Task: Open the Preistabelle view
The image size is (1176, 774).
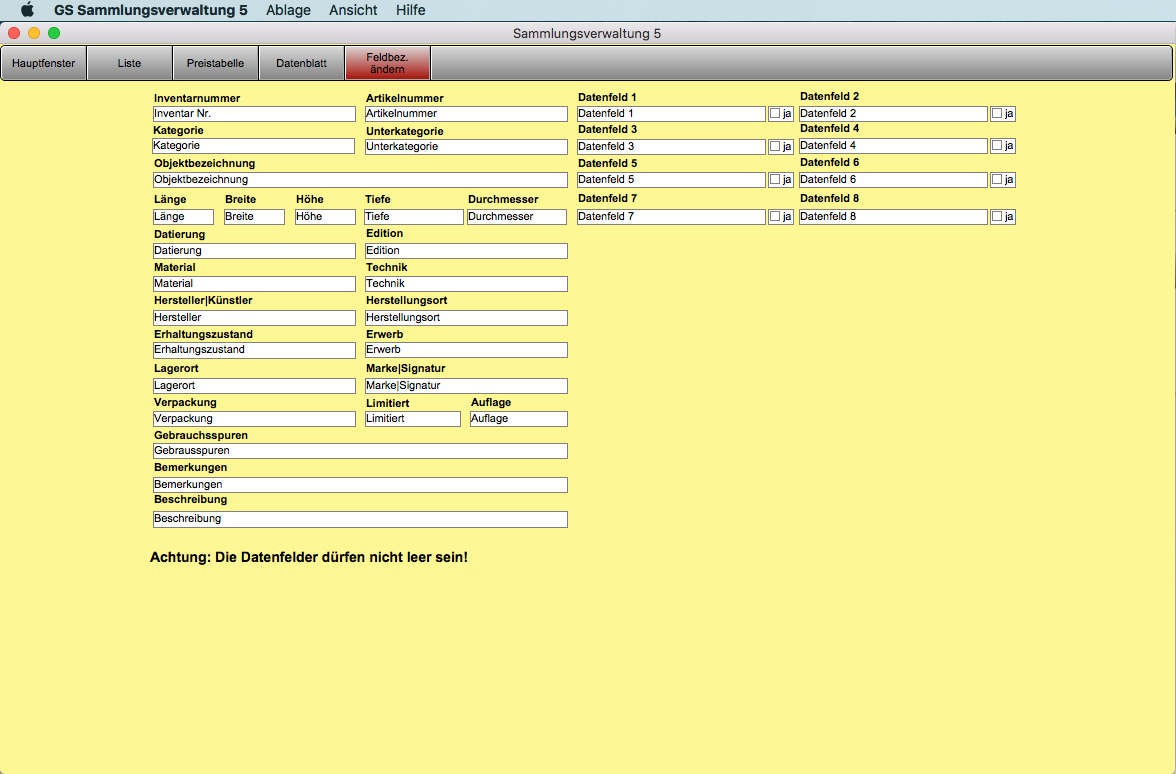Action: tap(215, 63)
